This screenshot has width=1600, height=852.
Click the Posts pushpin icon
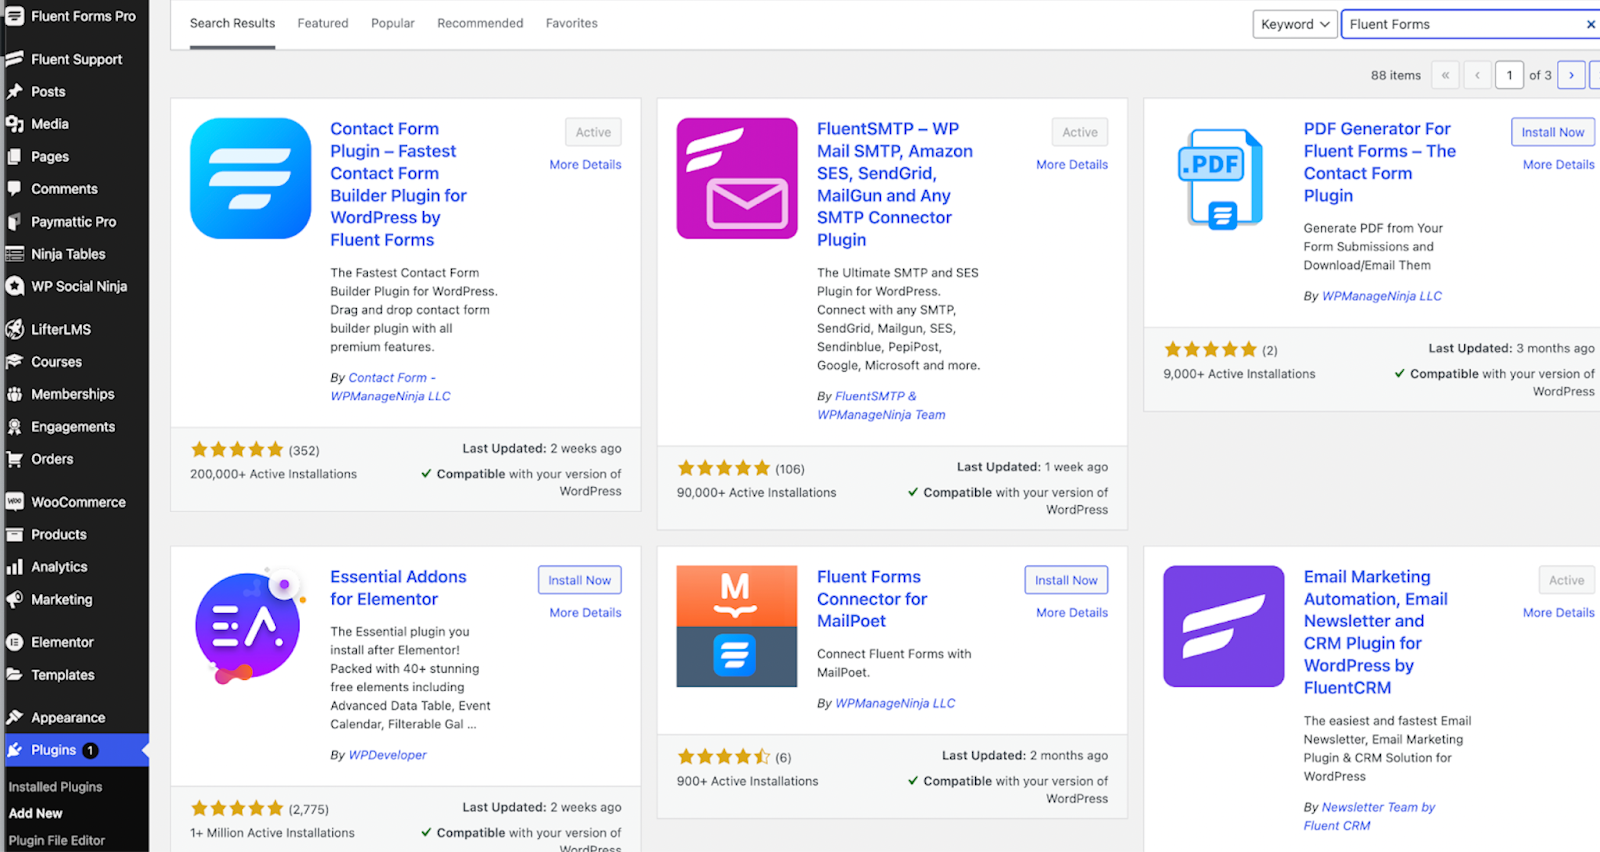pyautogui.click(x=14, y=91)
